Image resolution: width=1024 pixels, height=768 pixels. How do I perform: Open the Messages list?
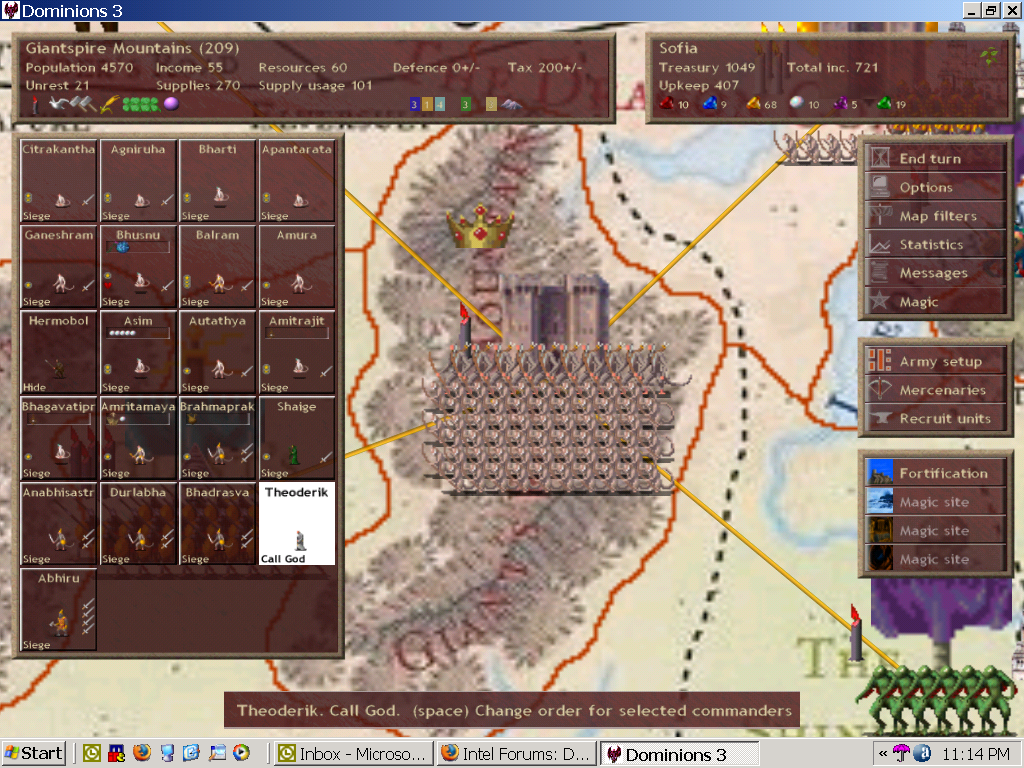point(932,273)
